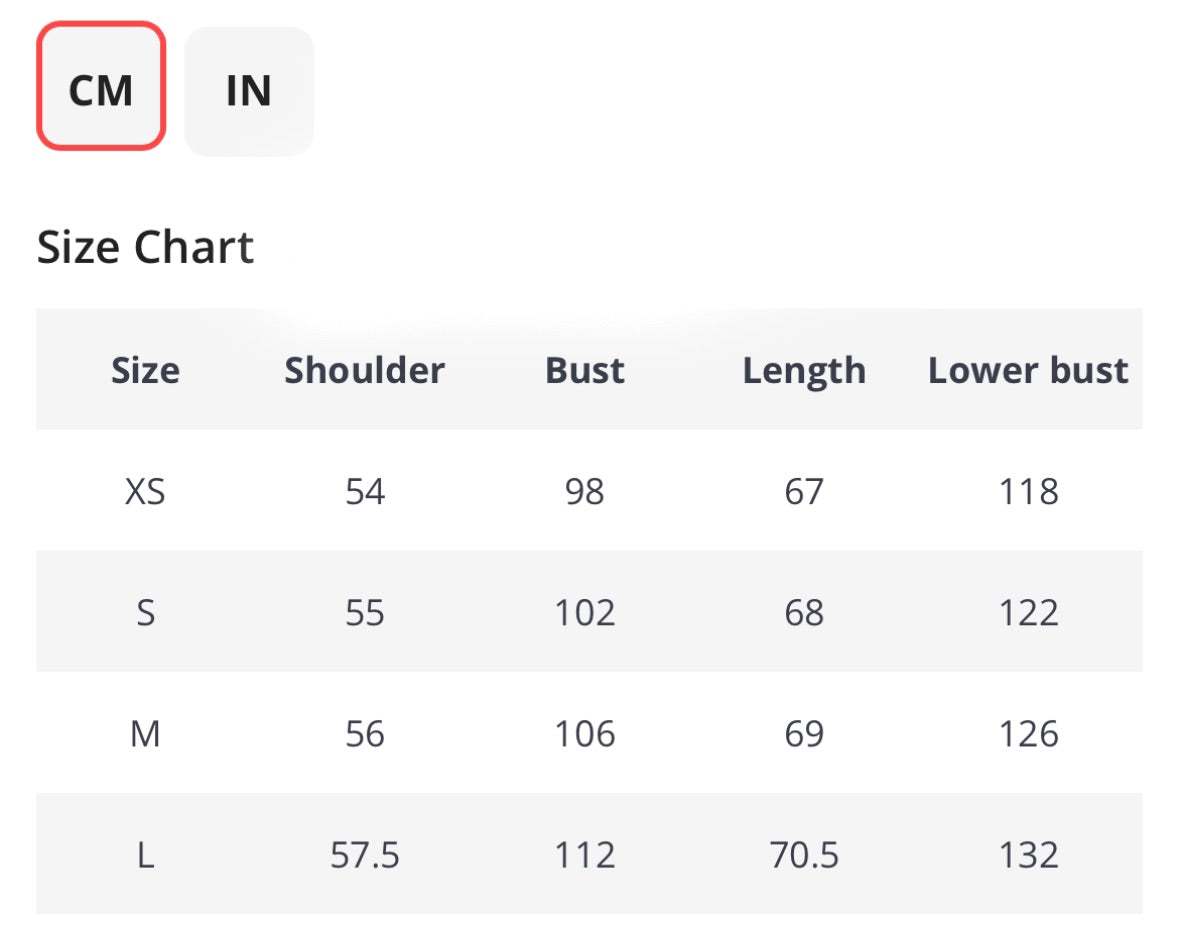
Task: Select the Shoulder column header
Action: [x=364, y=371]
